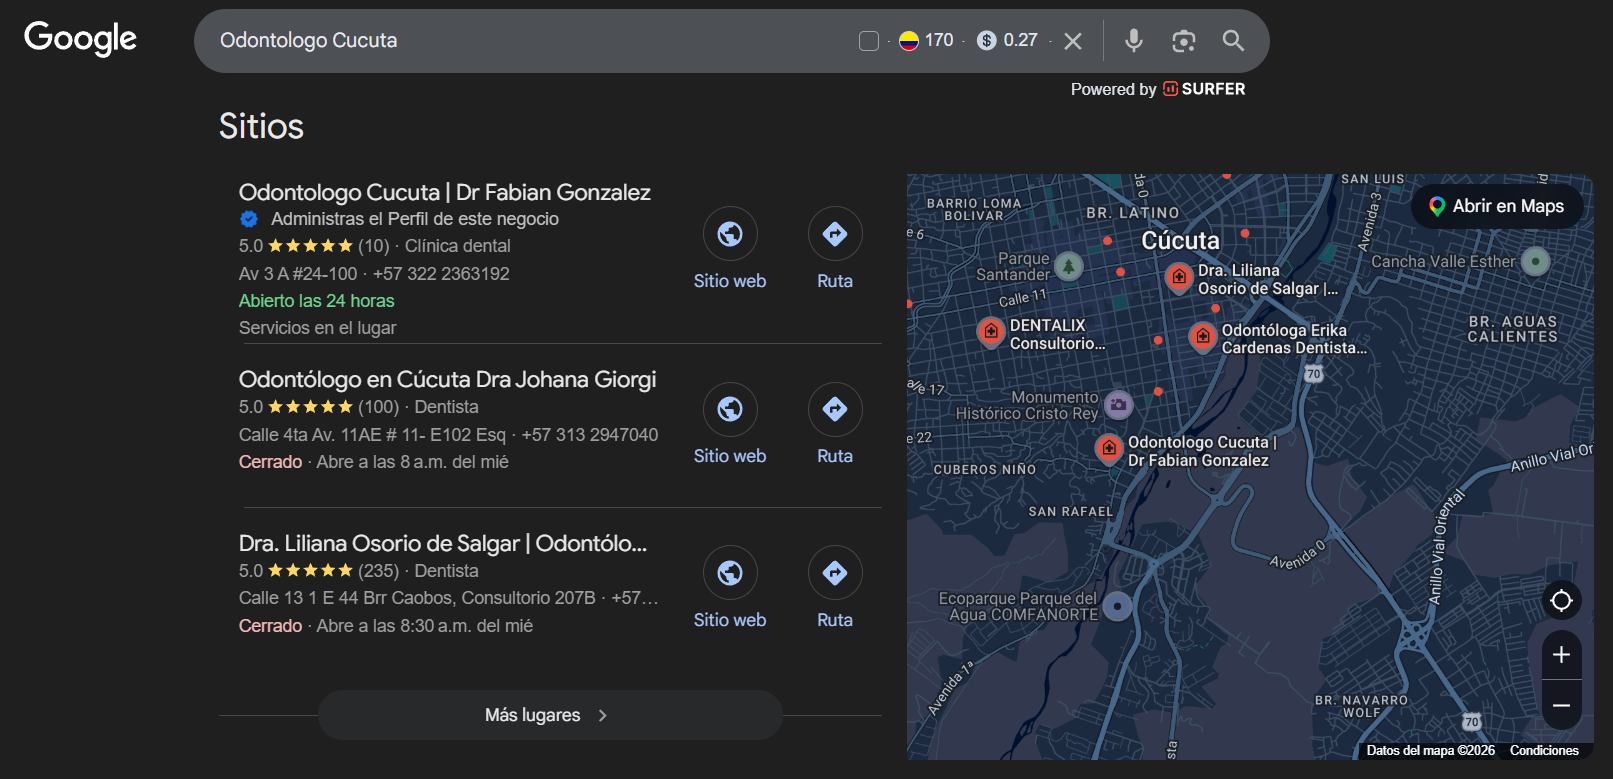Open Dra. Liliana Osorio de Salgar listing
The height and width of the screenshot is (779, 1613).
(x=443, y=543)
